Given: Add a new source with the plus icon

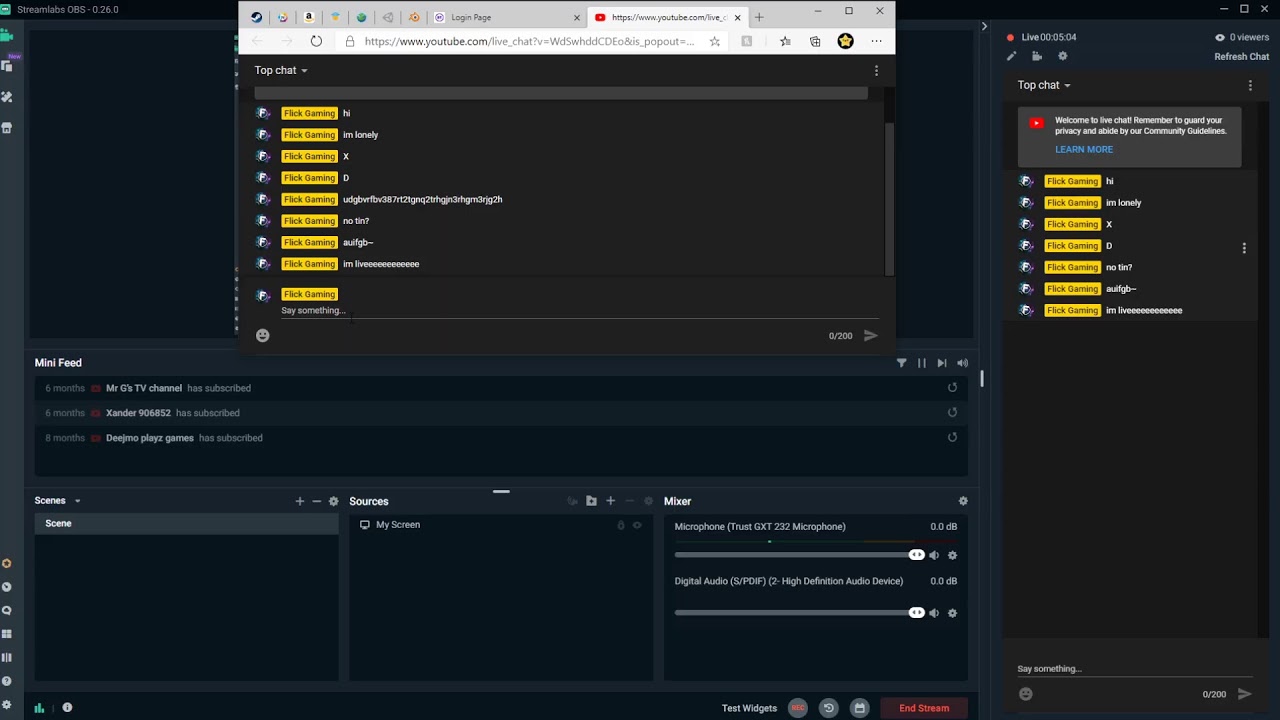Looking at the screenshot, I should click(610, 501).
